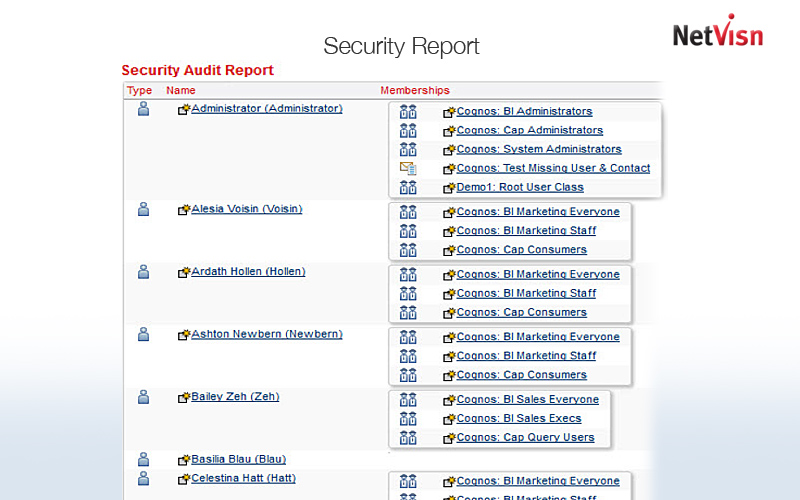The width and height of the screenshot is (800, 500).
Task: Open Celestina Hatt (Hatt) user link
Action: [x=243, y=479]
